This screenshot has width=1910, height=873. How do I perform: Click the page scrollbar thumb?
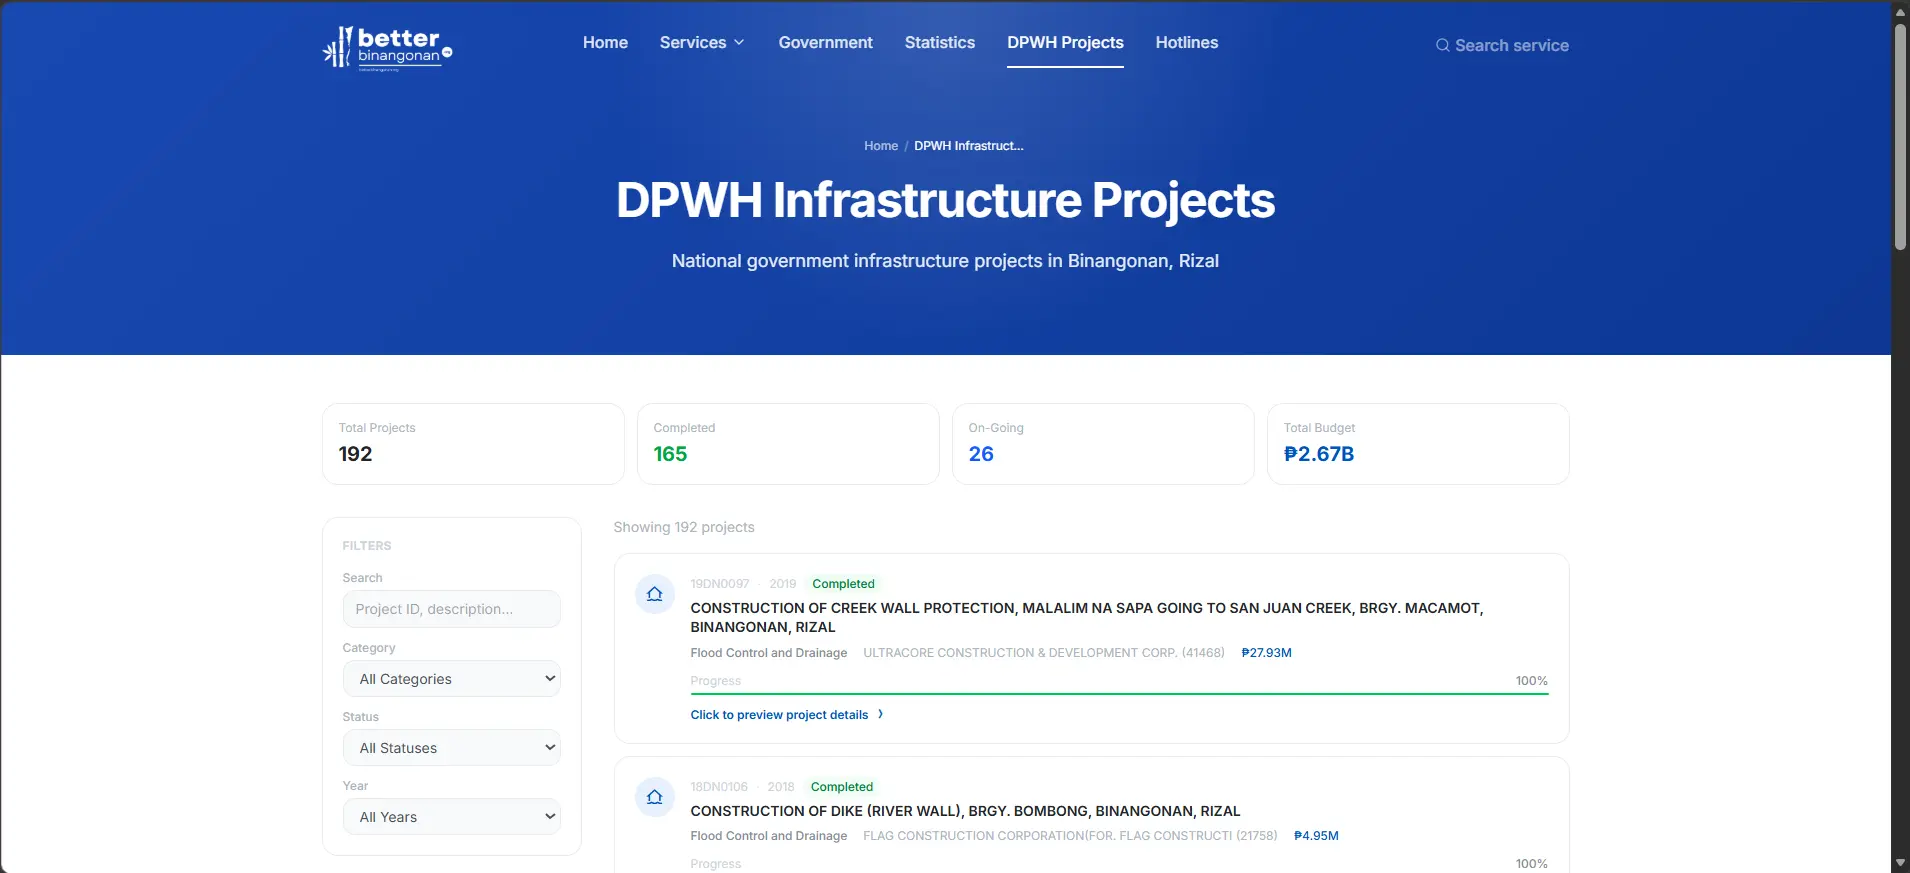tap(1900, 135)
